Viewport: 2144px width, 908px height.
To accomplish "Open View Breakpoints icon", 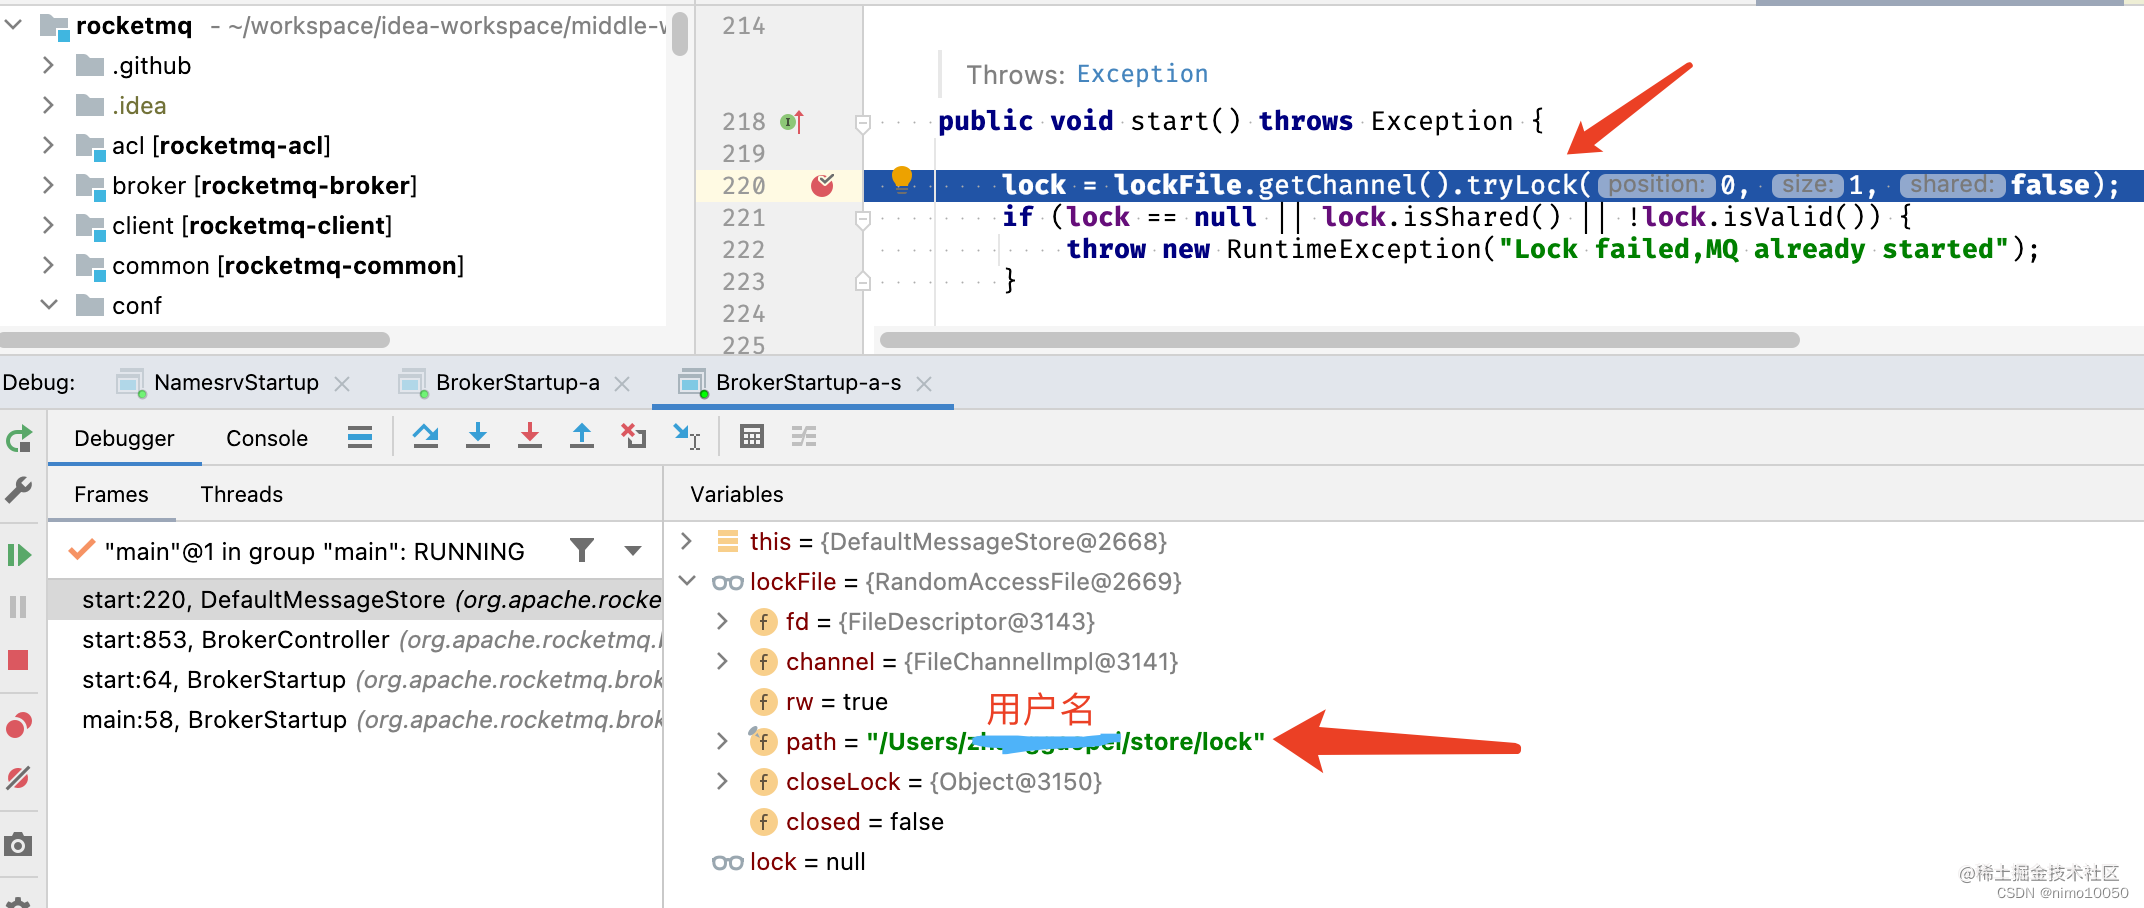I will tap(19, 725).
